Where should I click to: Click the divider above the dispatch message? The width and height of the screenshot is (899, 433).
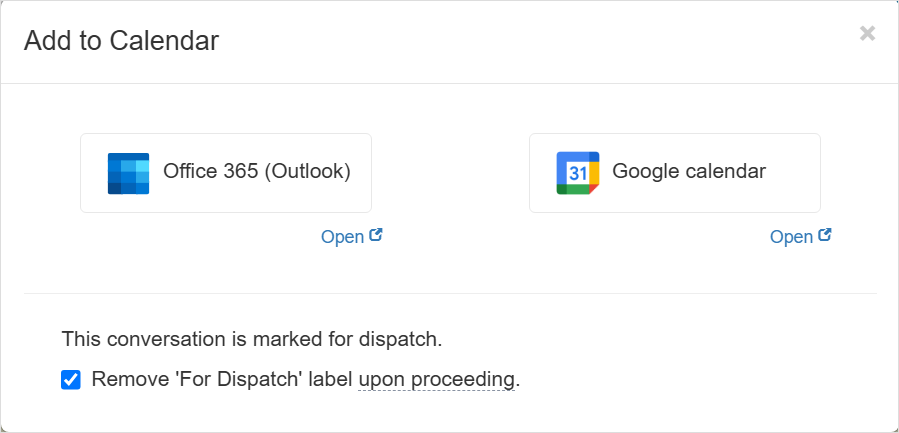coord(450,294)
